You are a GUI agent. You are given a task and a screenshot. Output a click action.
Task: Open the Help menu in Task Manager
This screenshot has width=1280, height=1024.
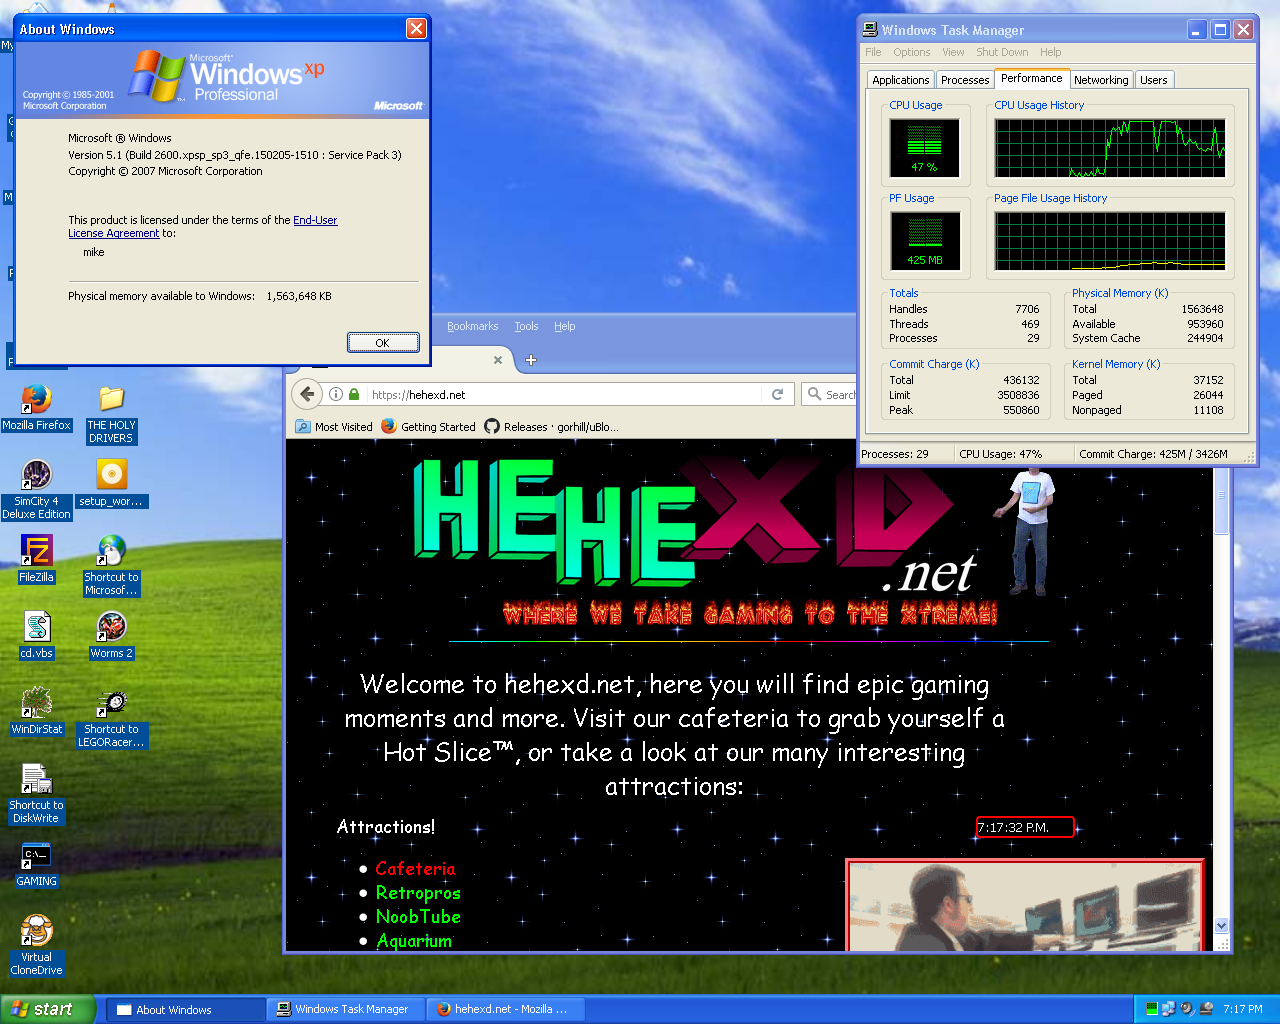(x=1050, y=52)
